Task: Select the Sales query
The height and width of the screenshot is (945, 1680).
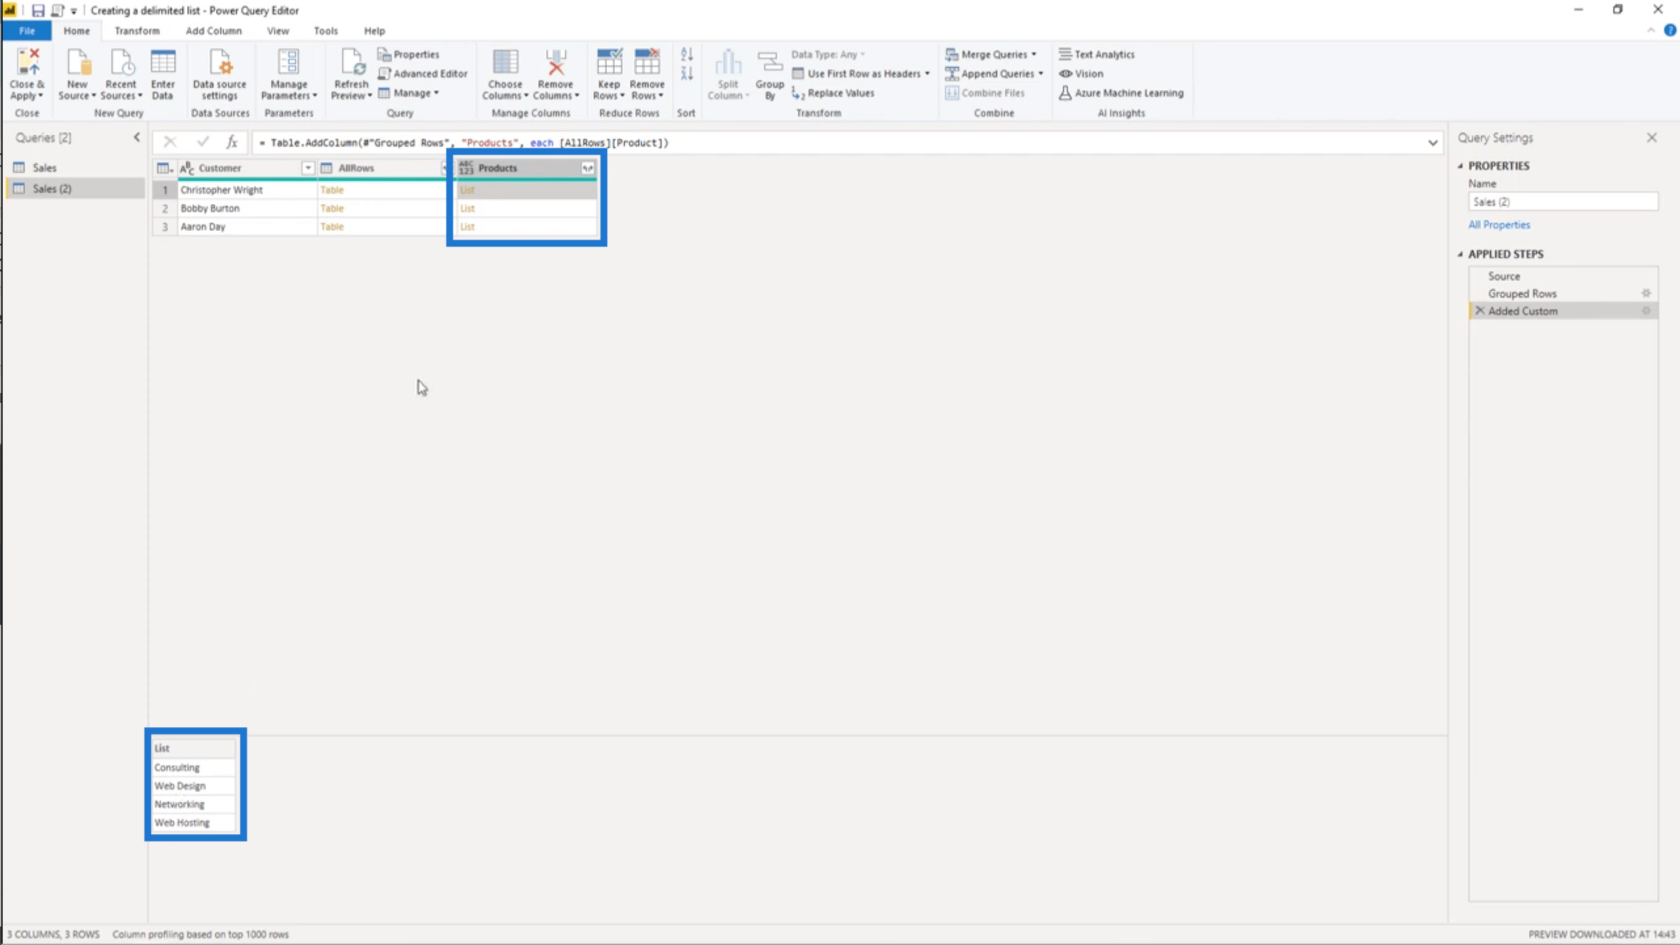Action: pyautogui.click(x=76, y=168)
